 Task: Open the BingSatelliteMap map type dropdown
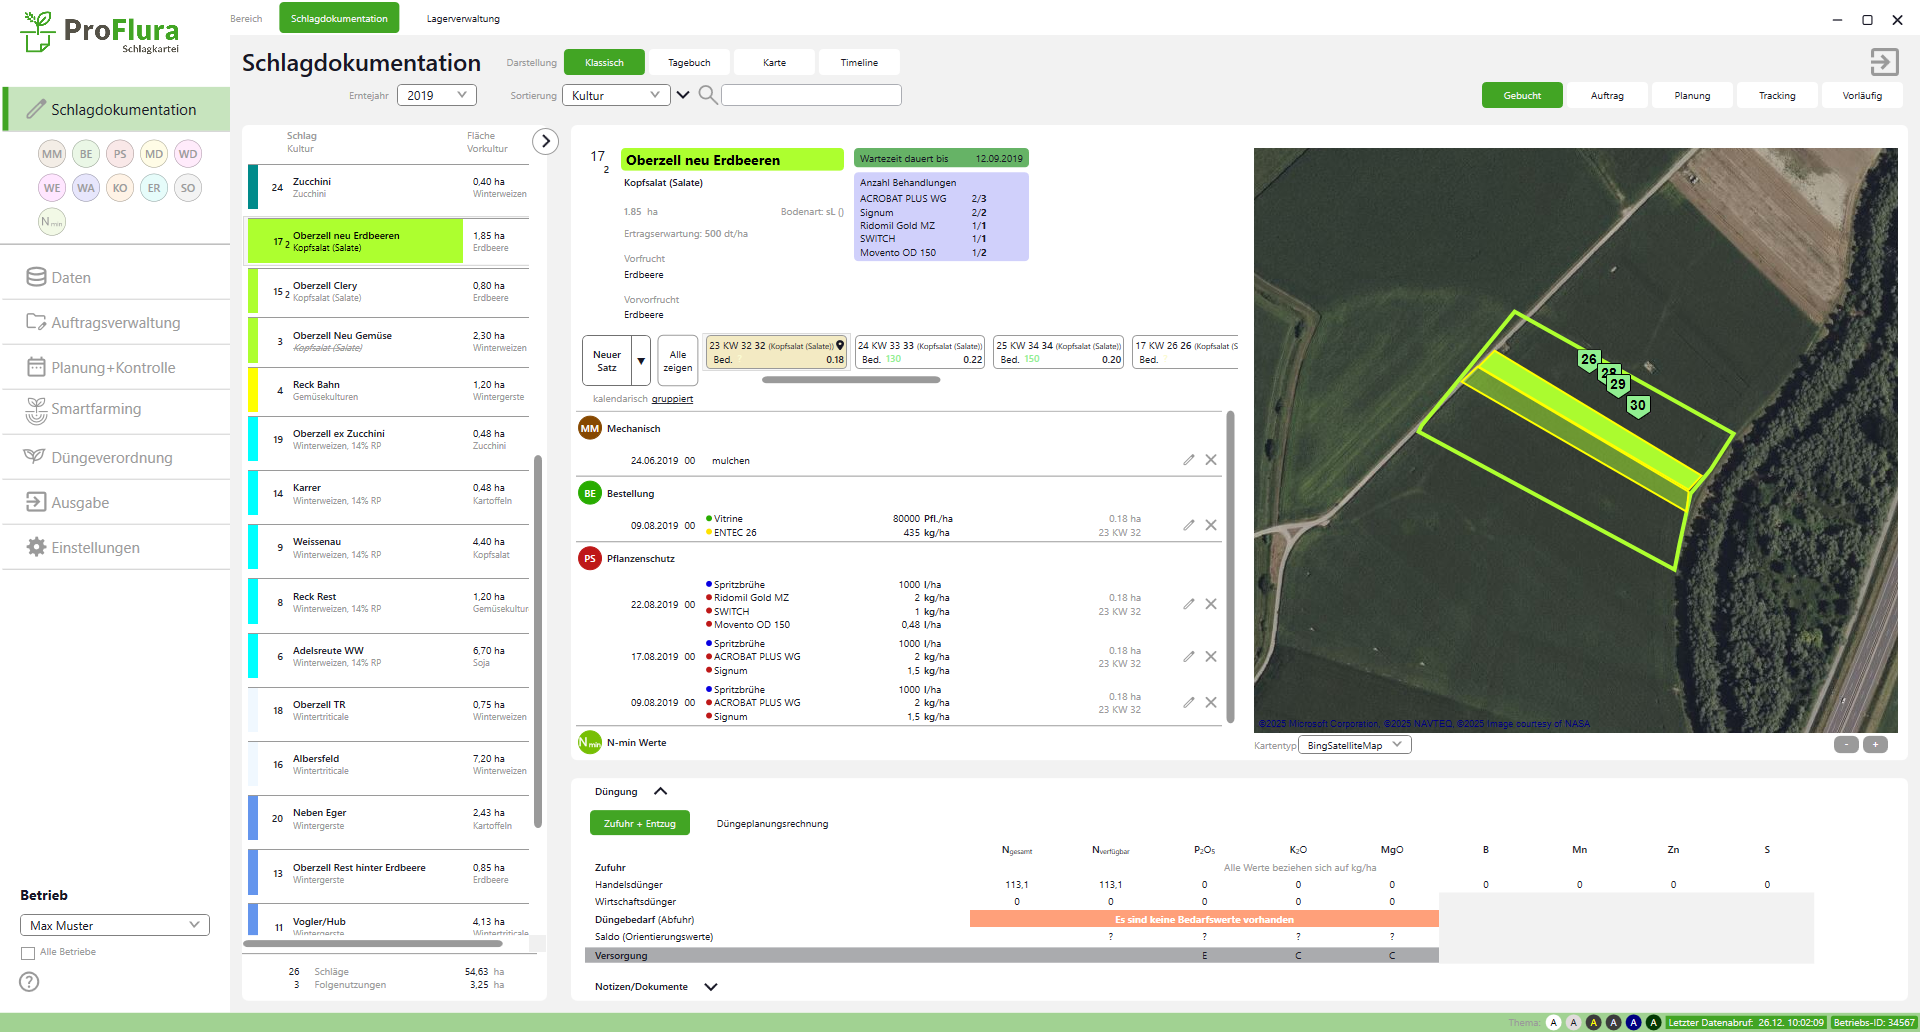coord(1354,745)
